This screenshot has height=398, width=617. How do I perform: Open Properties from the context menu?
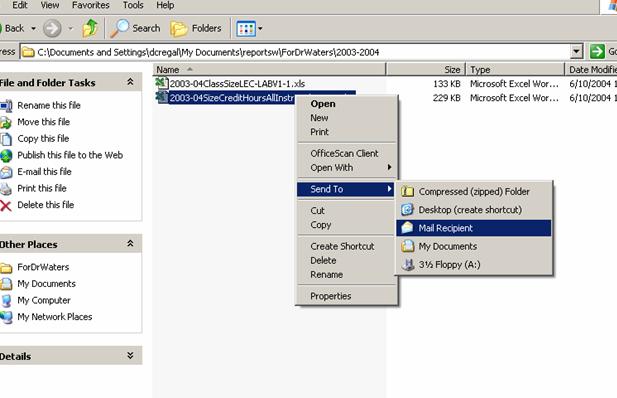point(346,296)
